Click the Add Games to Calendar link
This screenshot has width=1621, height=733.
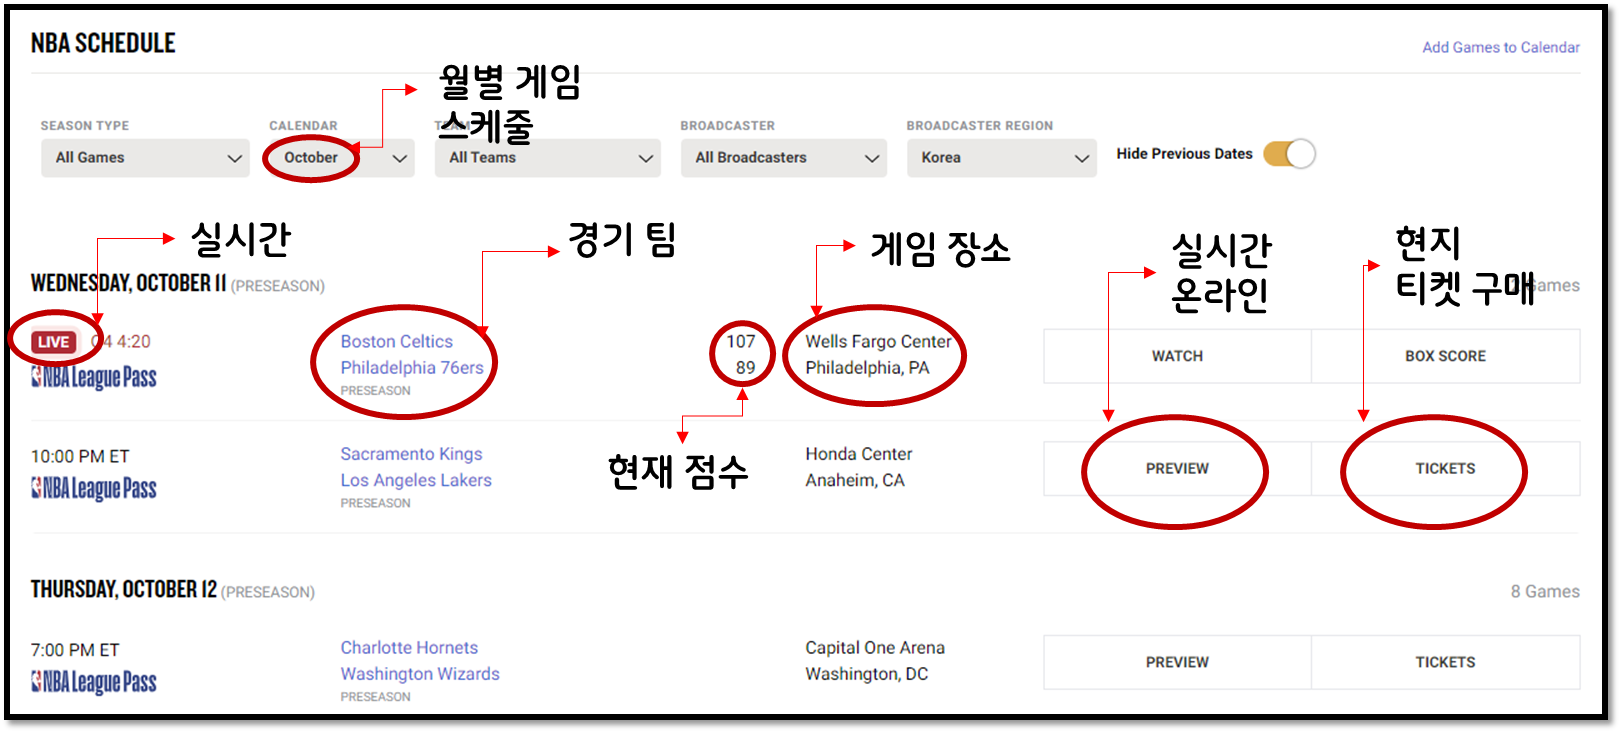coord(1501,47)
